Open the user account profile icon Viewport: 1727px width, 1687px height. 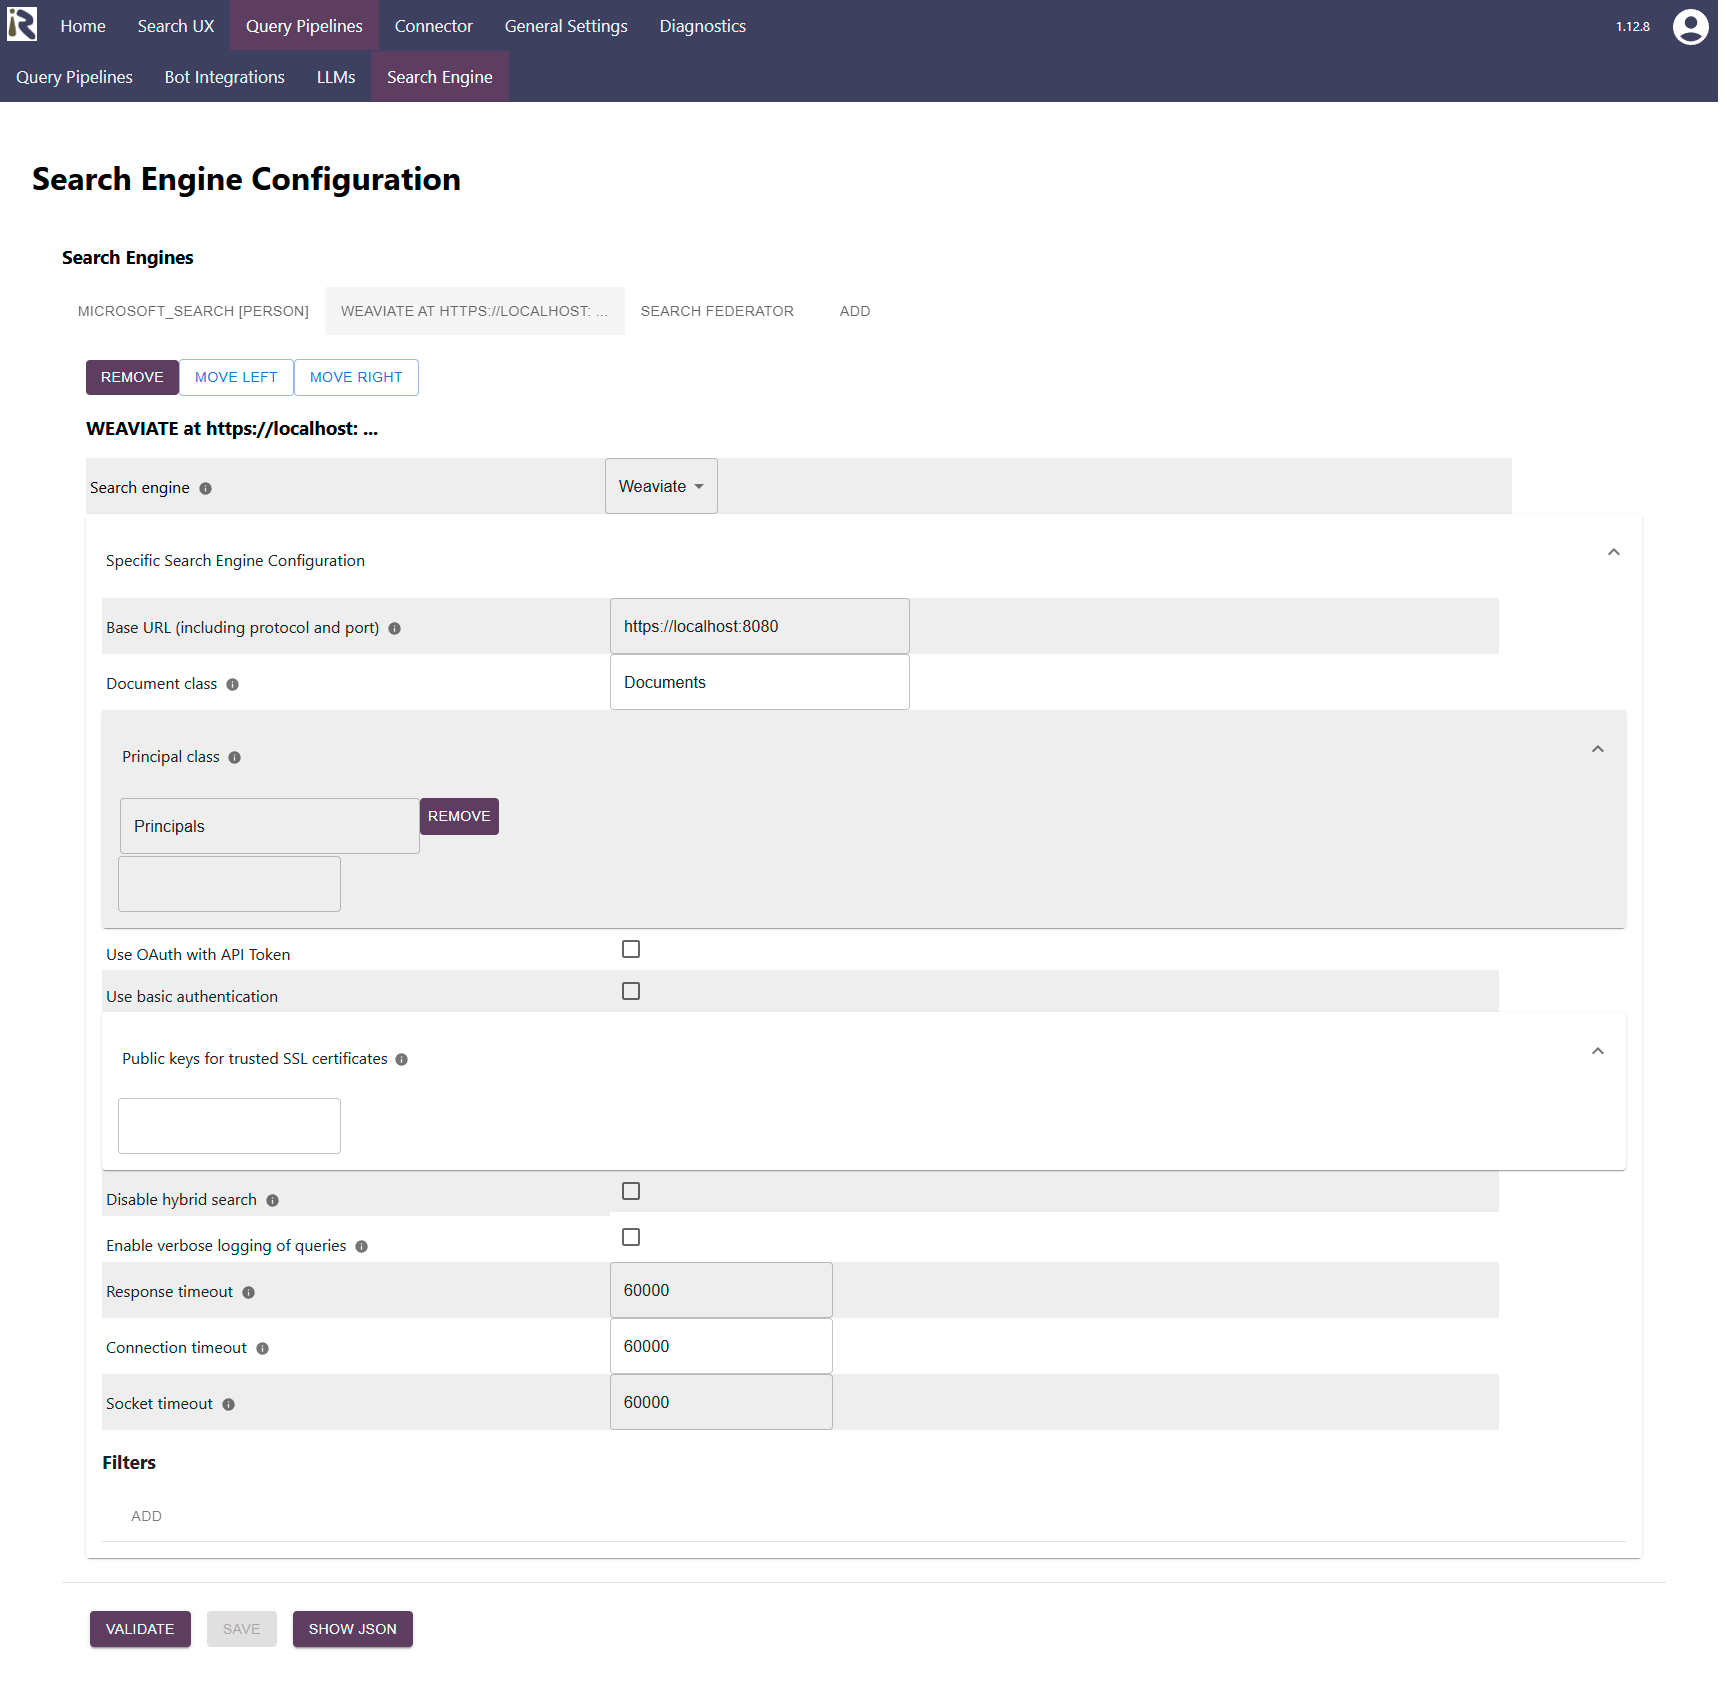(x=1690, y=26)
